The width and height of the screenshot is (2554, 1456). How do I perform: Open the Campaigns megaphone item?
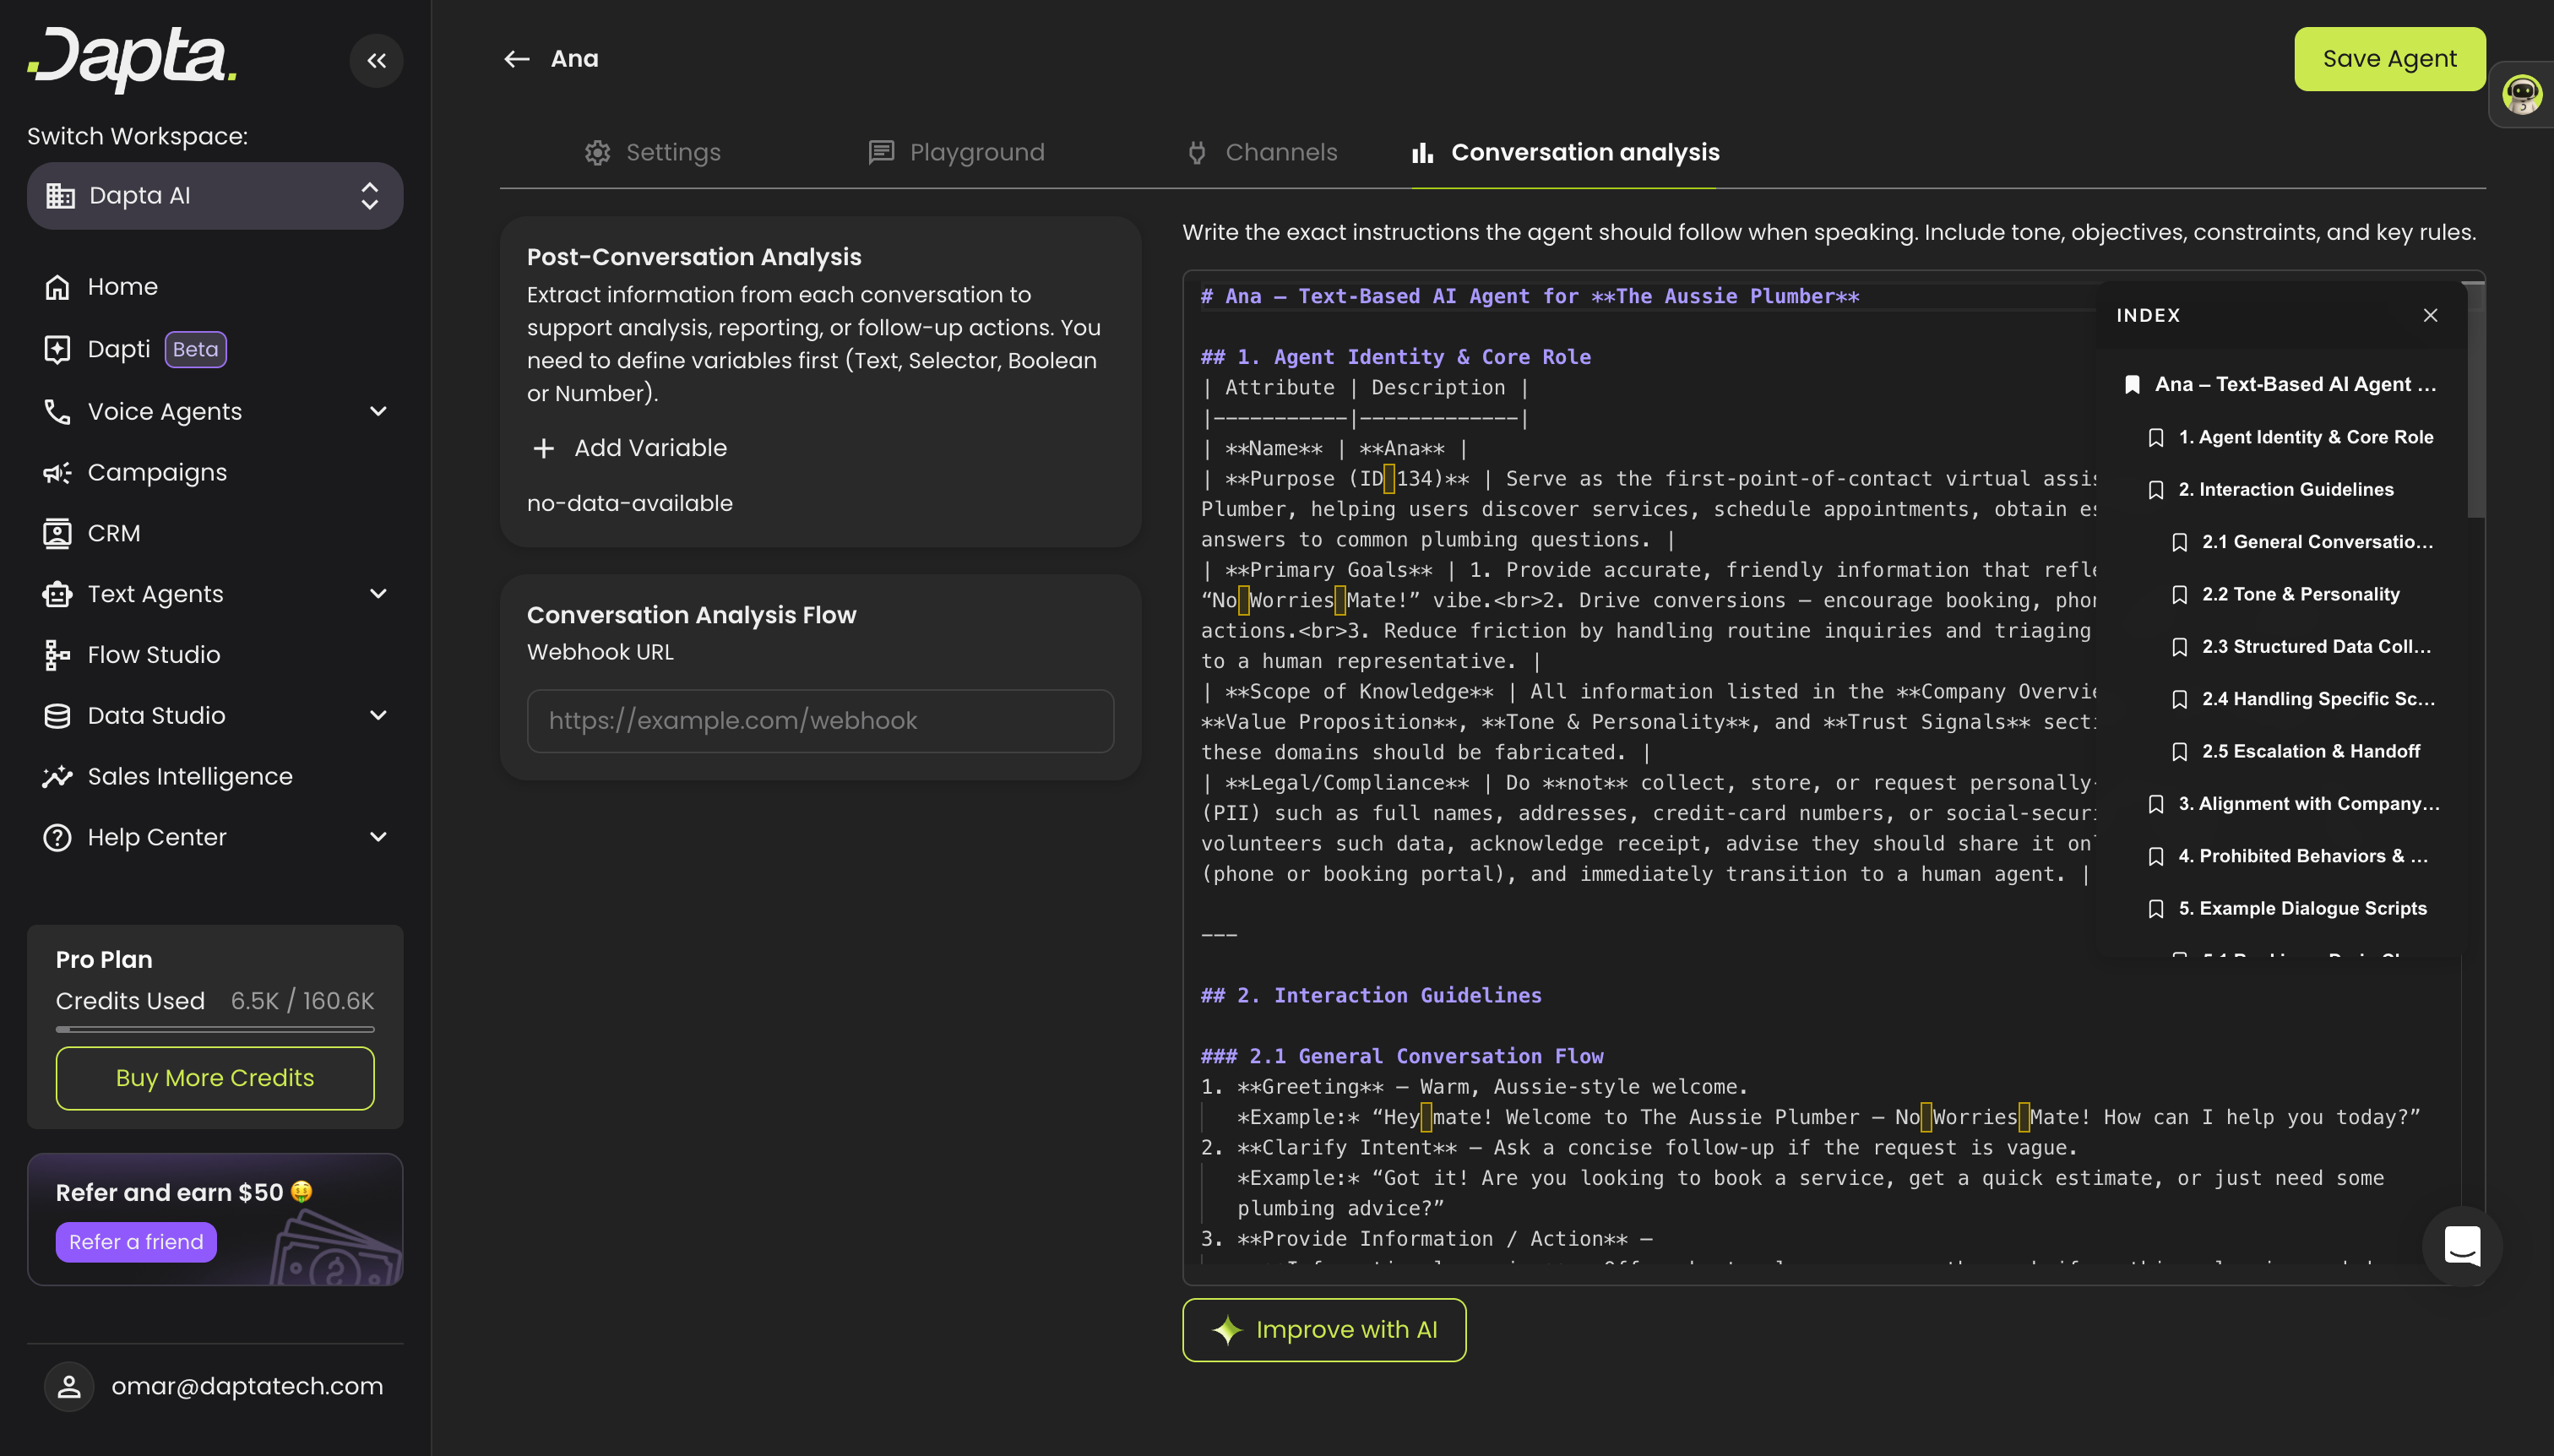point(157,472)
